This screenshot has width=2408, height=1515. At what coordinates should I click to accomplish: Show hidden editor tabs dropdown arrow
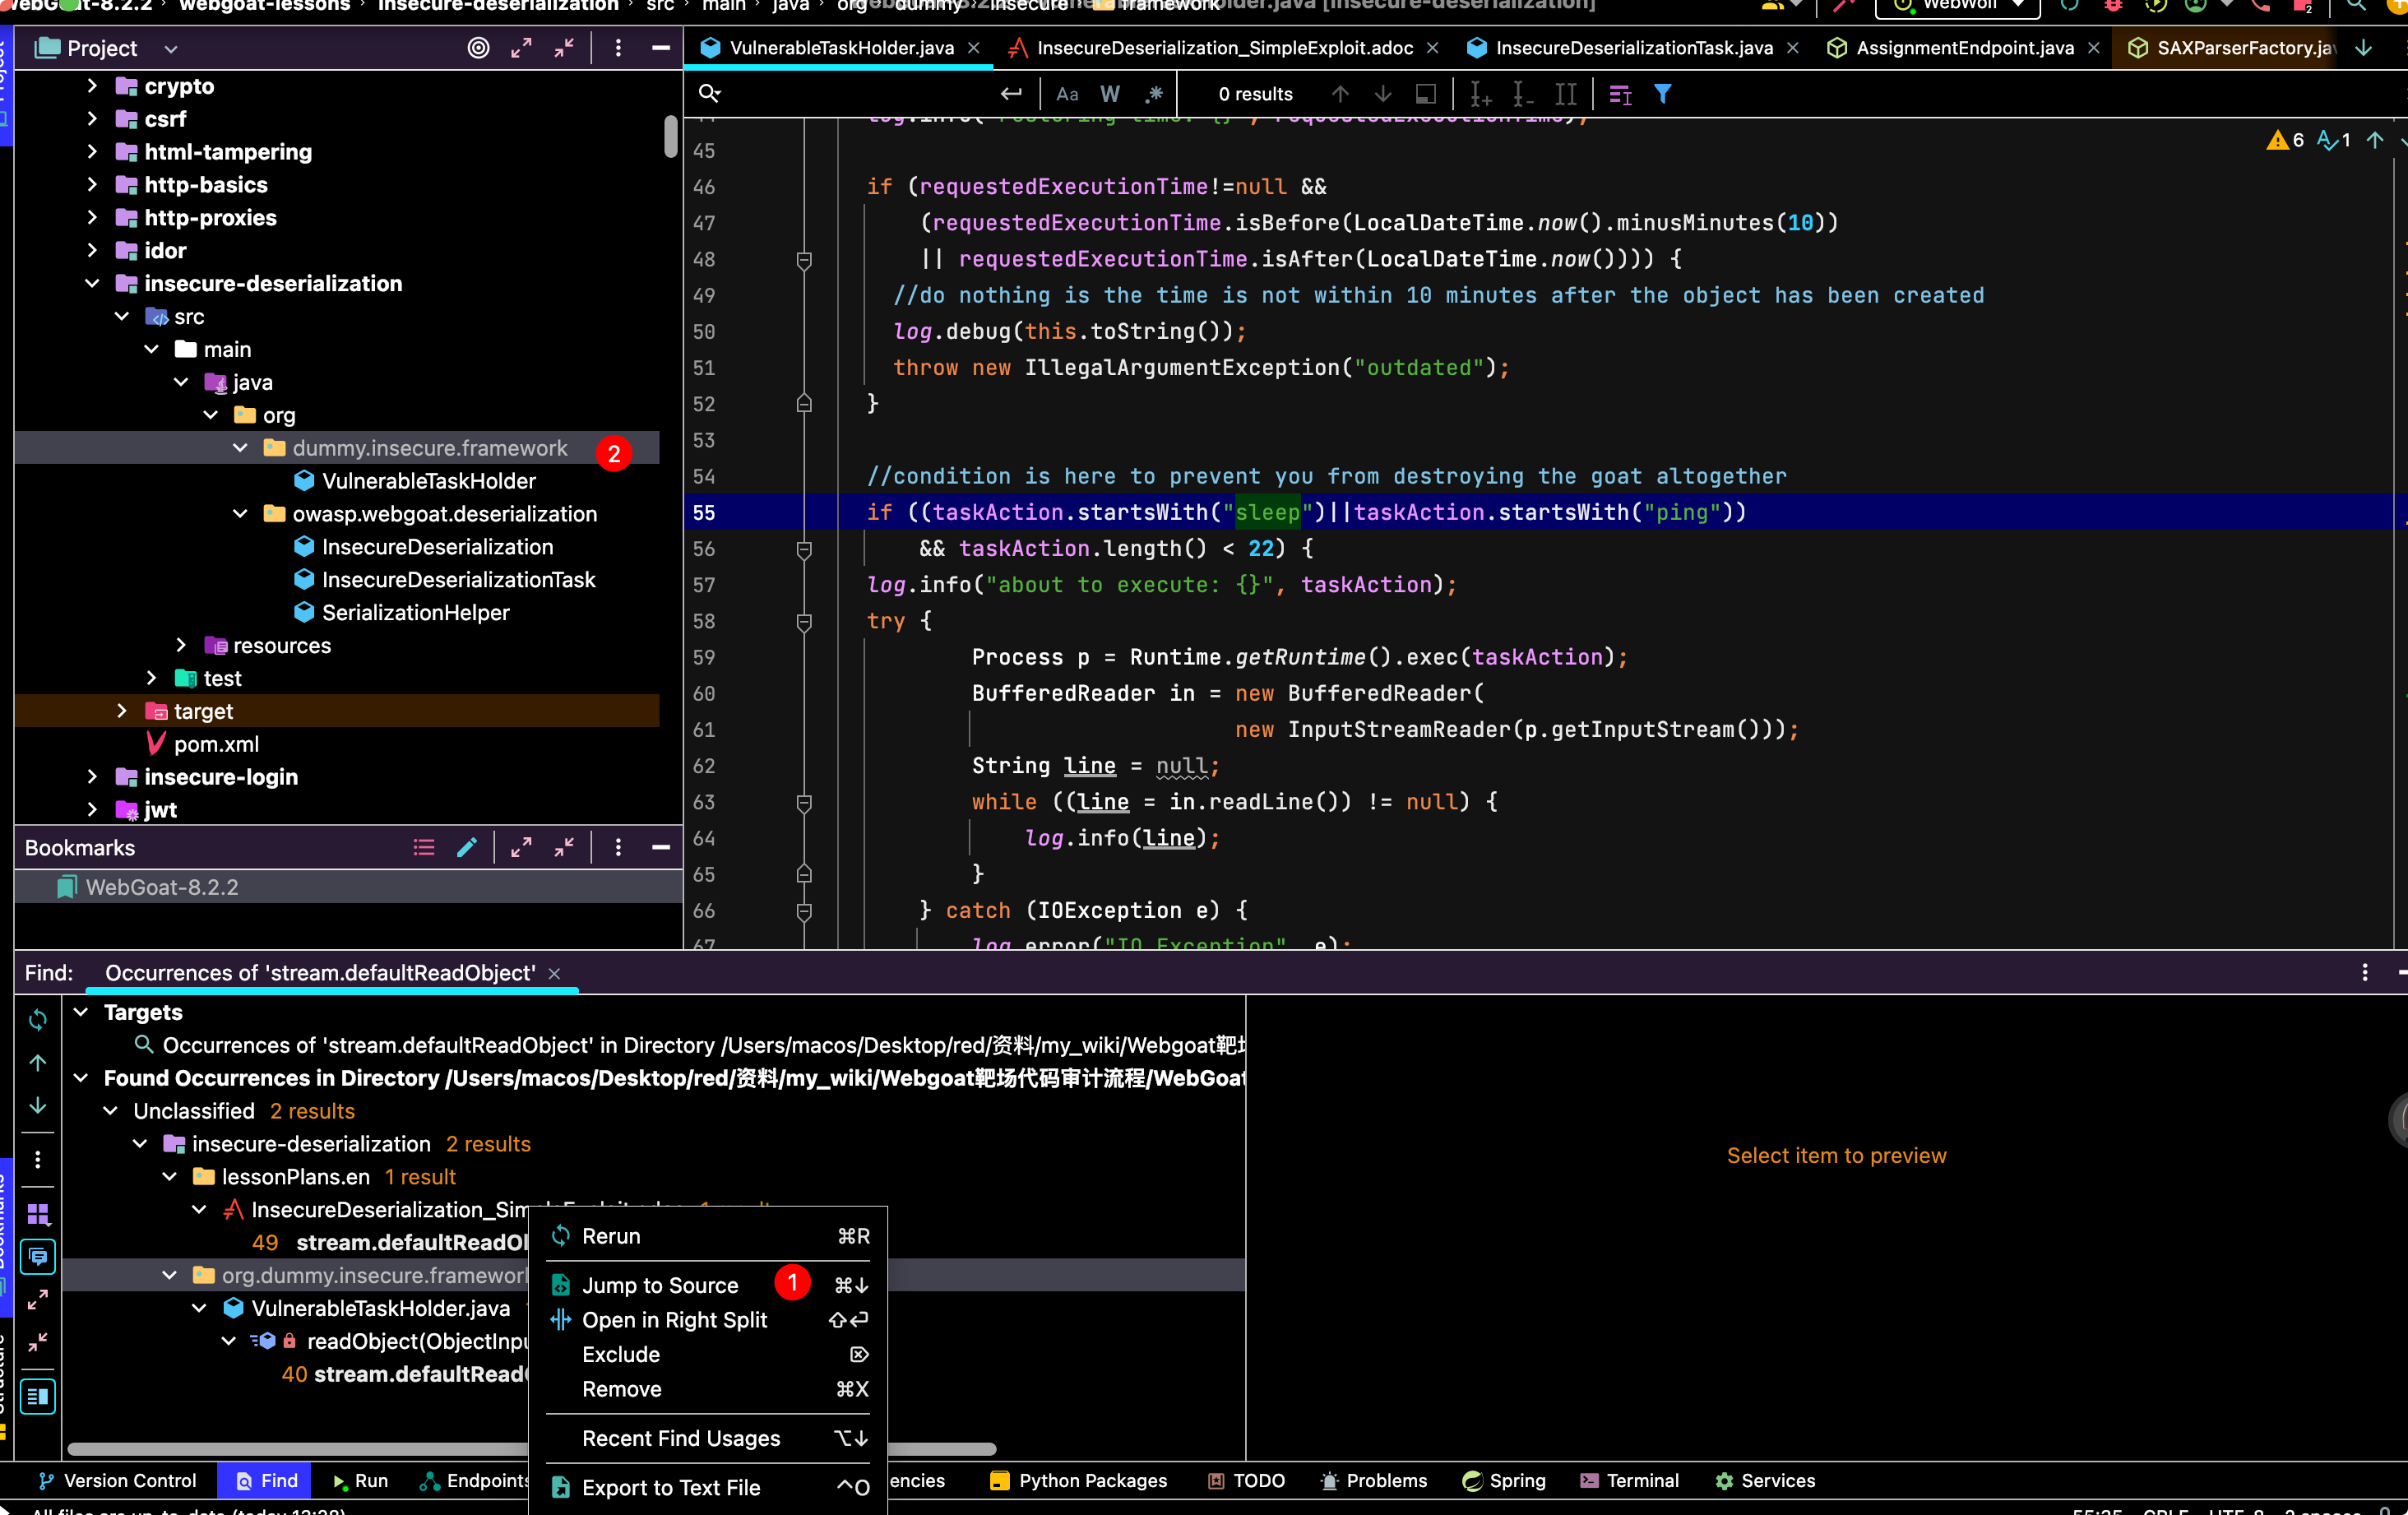[x=2364, y=48]
